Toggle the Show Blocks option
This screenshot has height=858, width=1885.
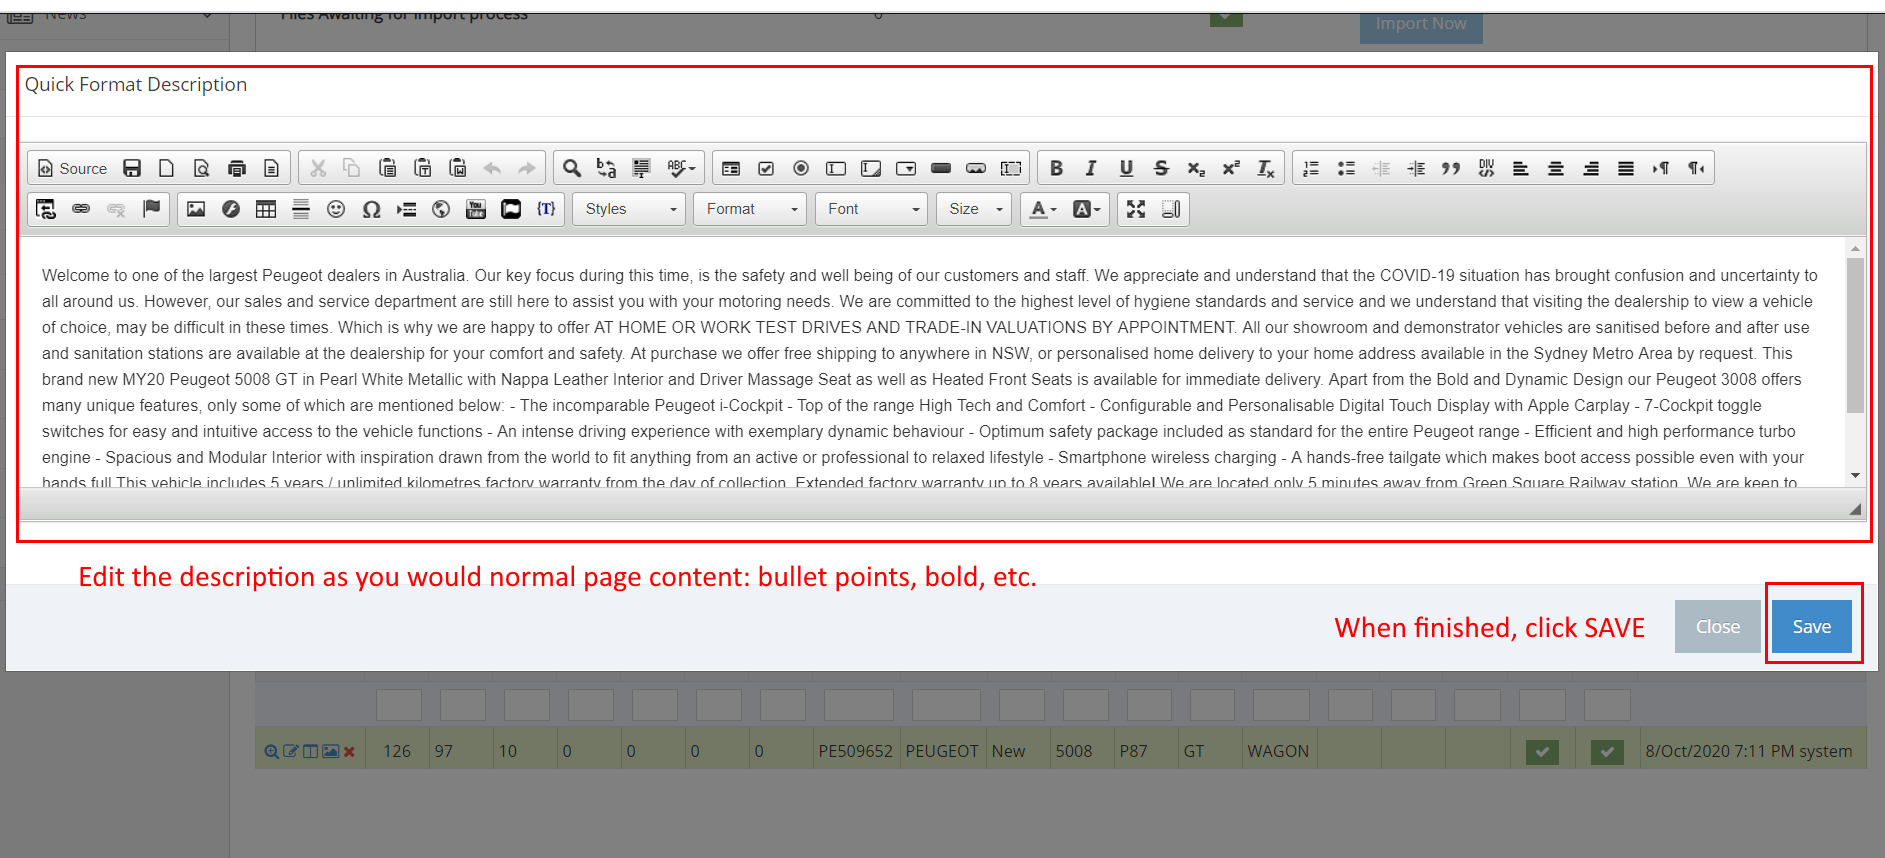click(x=1171, y=209)
